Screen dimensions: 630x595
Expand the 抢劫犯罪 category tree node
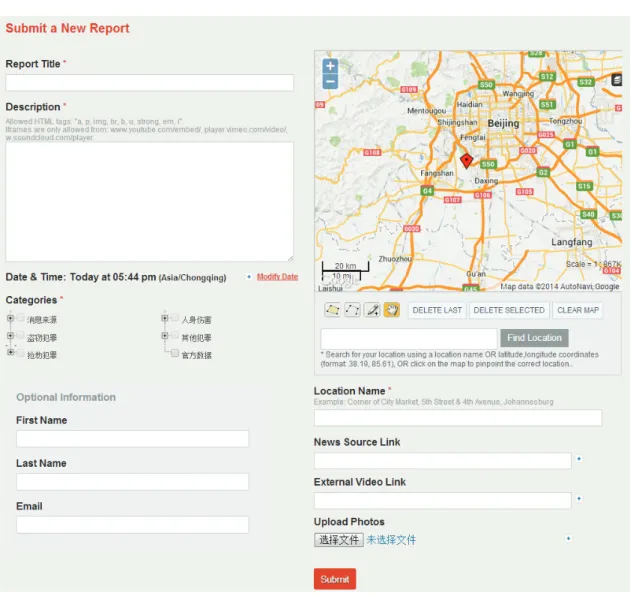pyautogui.click(x=10, y=352)
